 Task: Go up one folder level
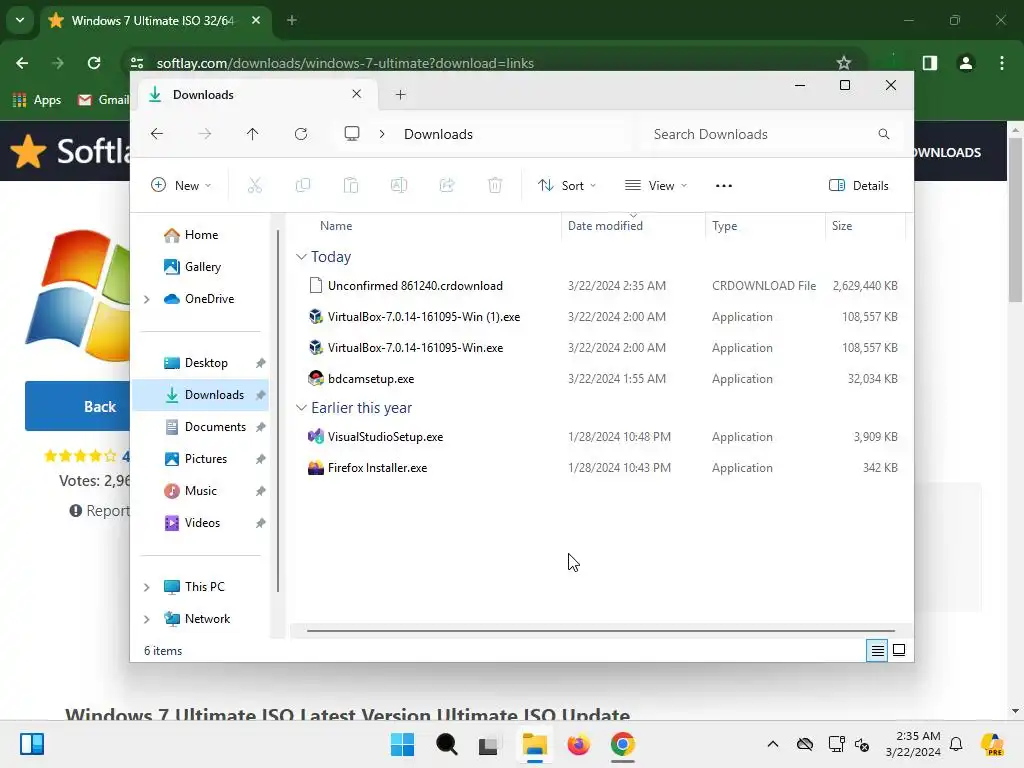tap(253, 134)
